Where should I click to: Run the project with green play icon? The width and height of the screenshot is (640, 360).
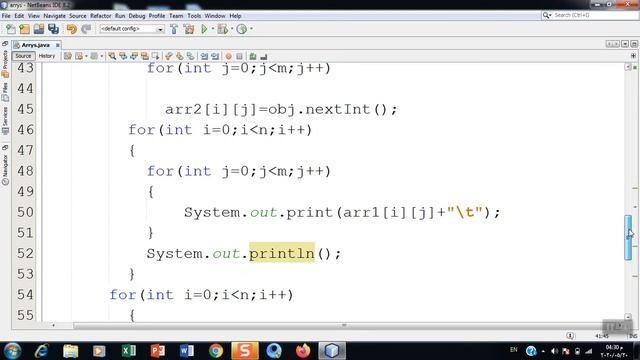(x=204, y=29)
